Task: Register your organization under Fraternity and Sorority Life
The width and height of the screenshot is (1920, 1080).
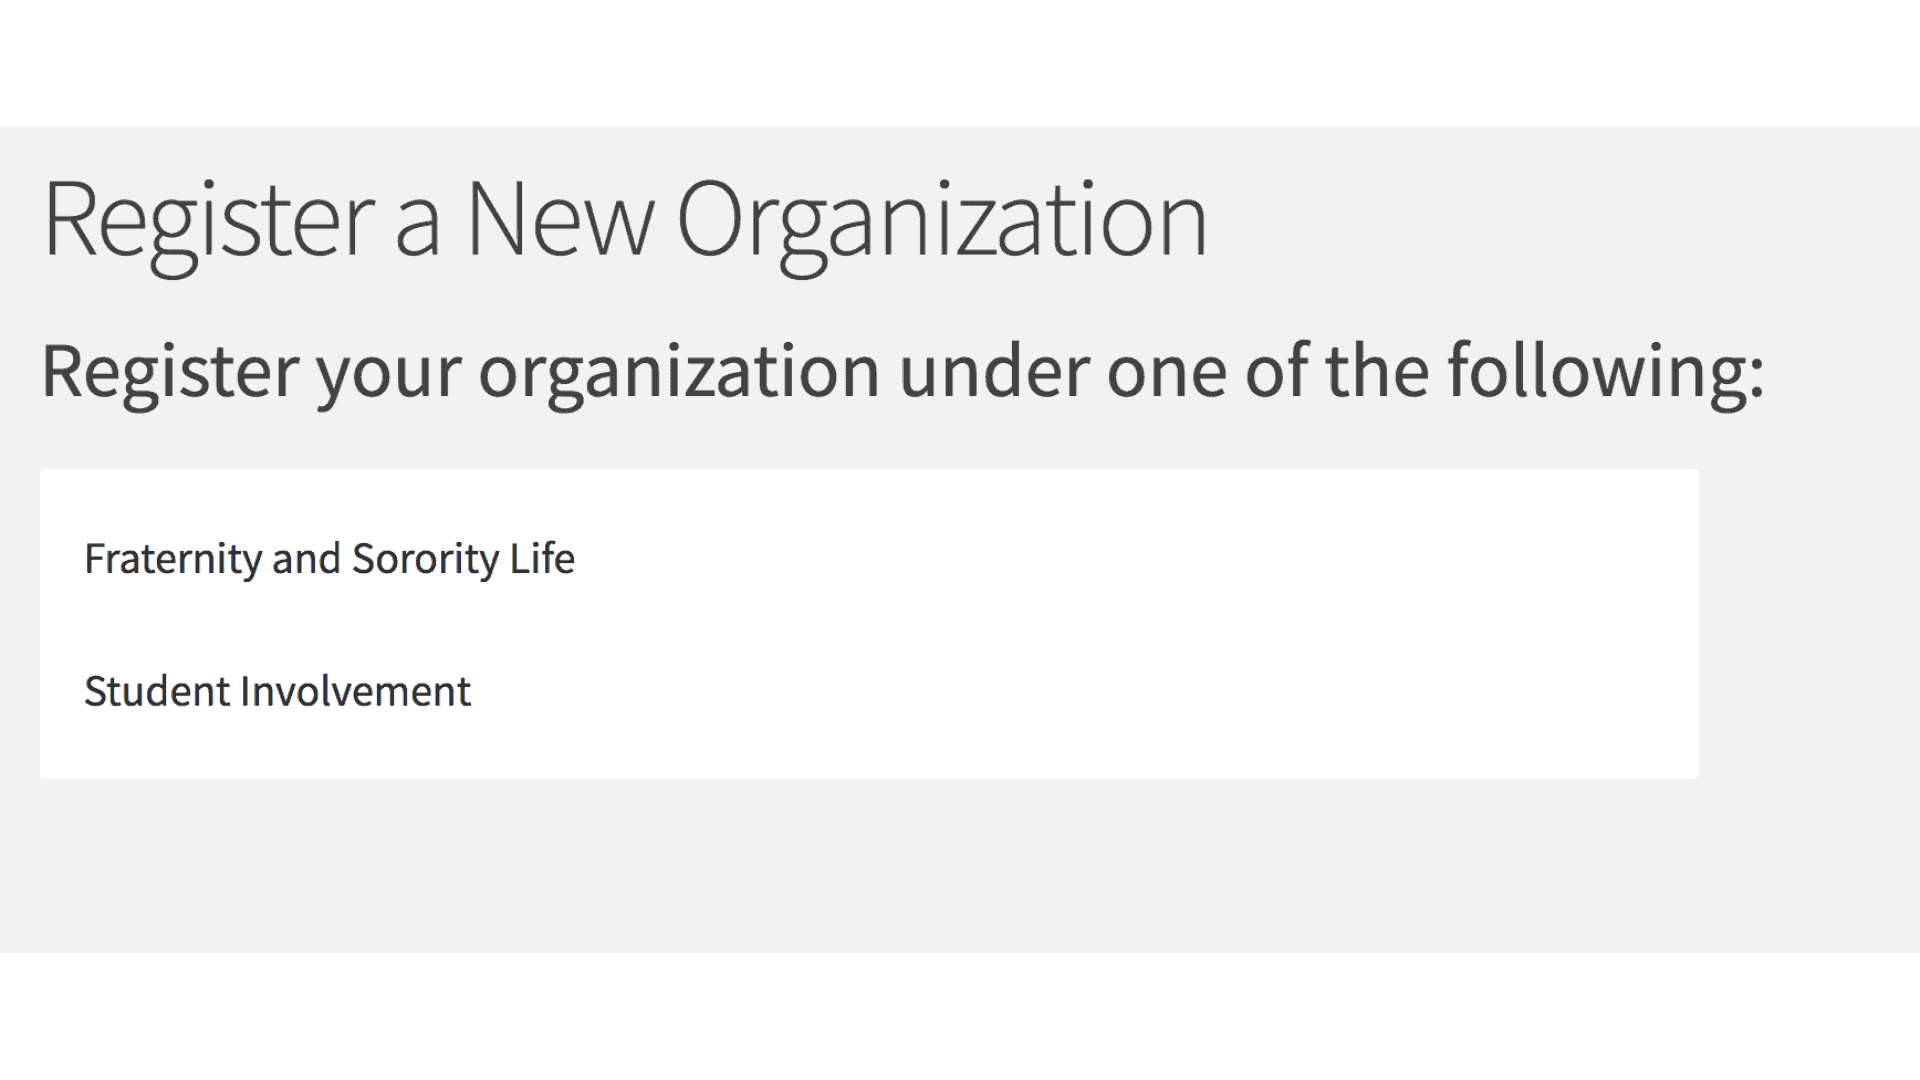Action: 330,558
